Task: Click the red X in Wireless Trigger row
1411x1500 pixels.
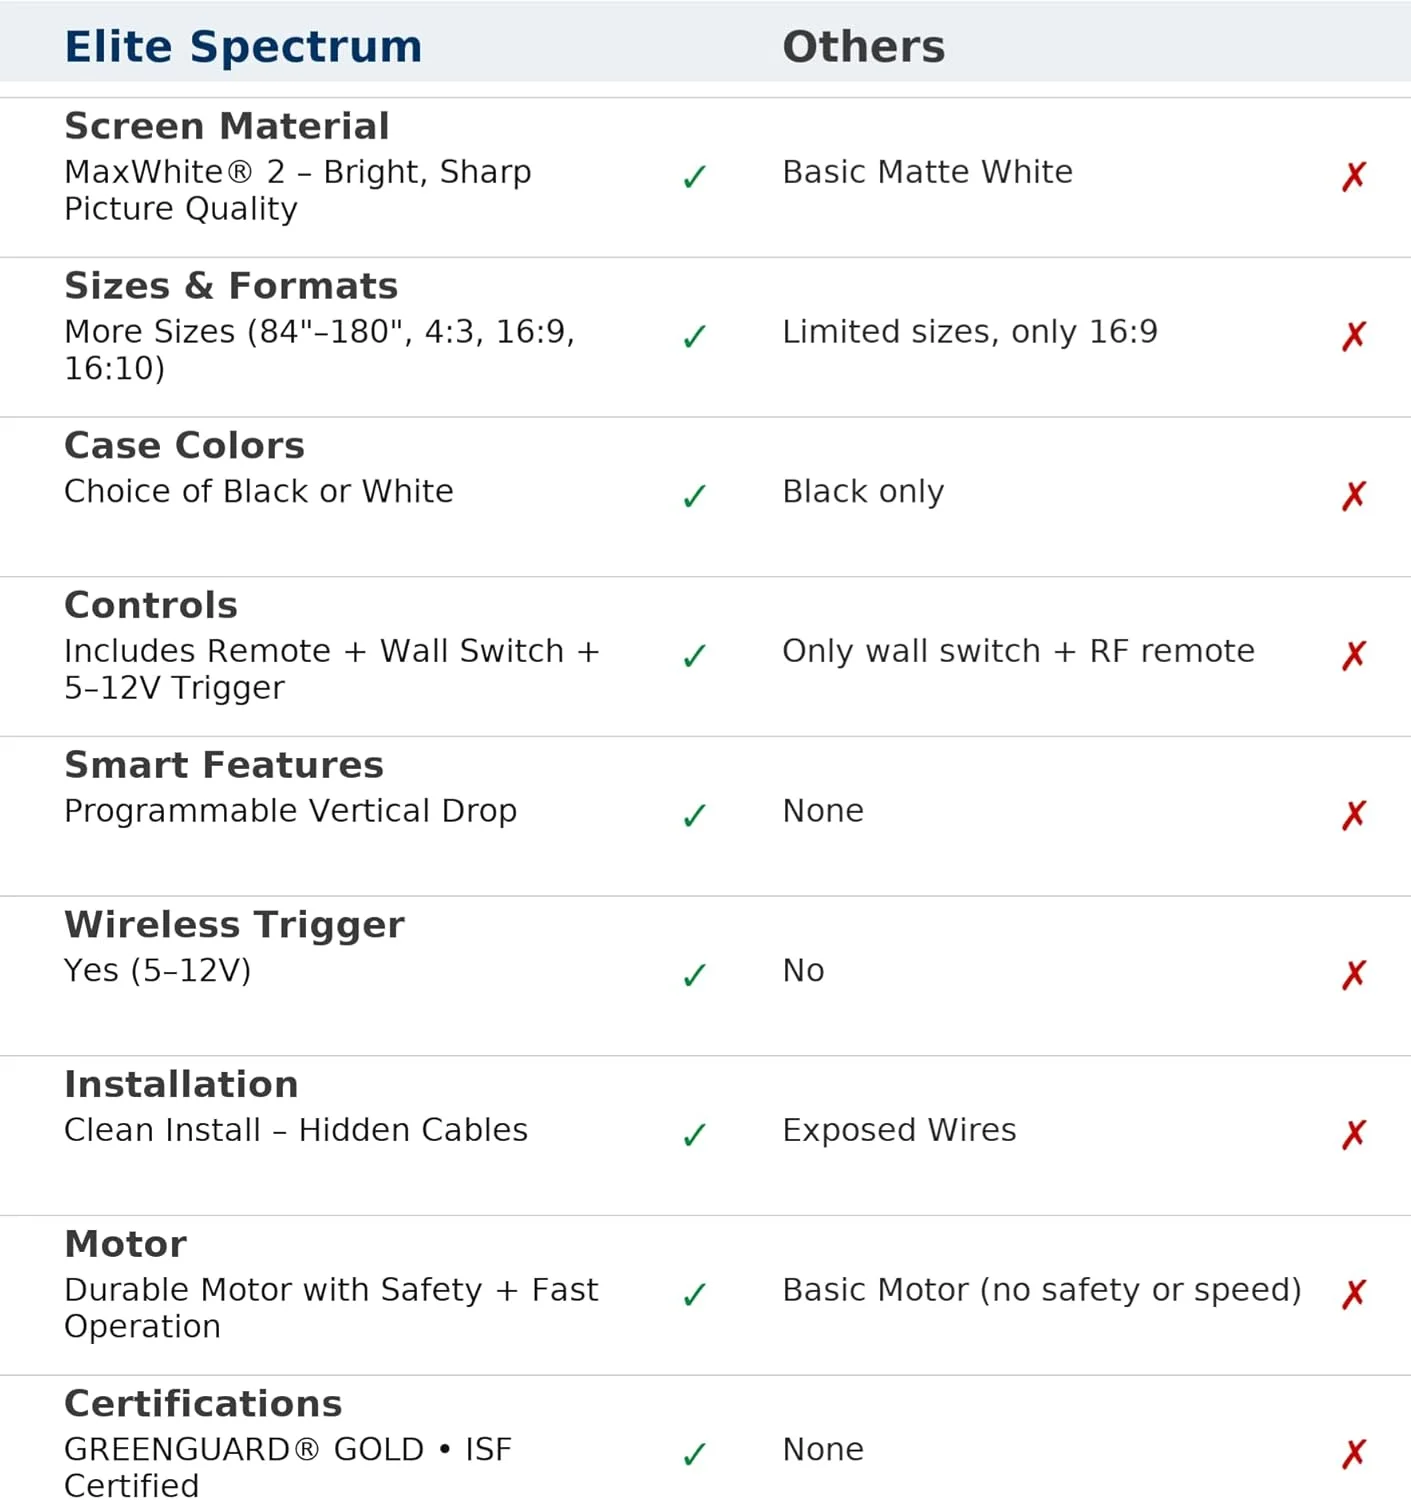Action: tap(1354, 974)
